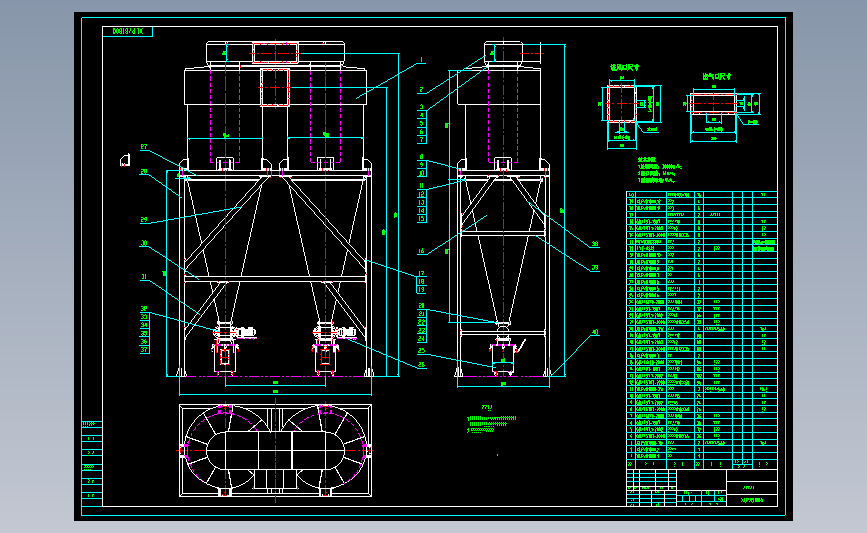Screen dimensions: 867x533
Task: Select part balloon number 1
Action: point(421,60)
